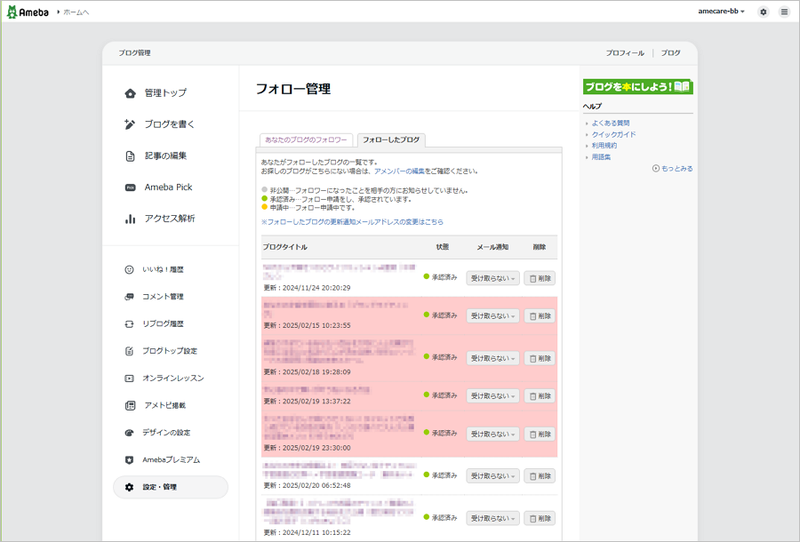Switch to あなたのブログのフォロワー tab

(306, 139)
